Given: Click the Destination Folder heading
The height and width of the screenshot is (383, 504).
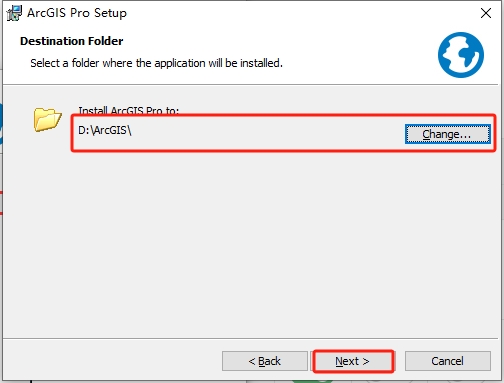Looking at the screenshot, I should click(72, 41).
